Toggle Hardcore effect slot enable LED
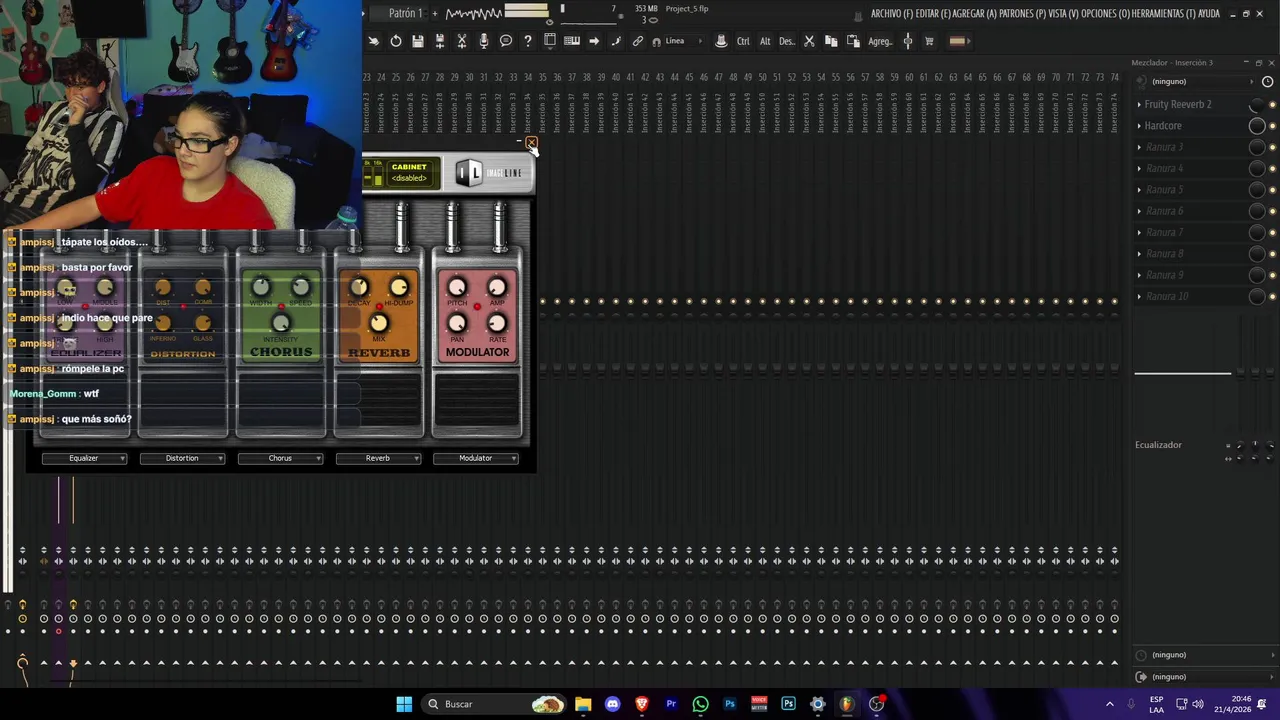This screenshot has width=1280, height=720. (1272, 126)
